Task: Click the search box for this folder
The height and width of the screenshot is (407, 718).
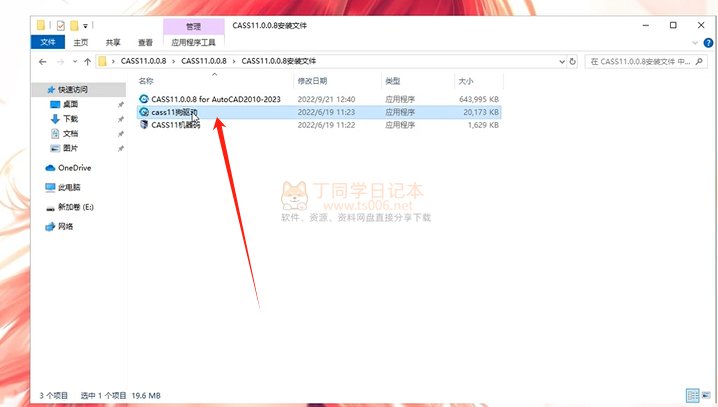Action: point(640,61)
